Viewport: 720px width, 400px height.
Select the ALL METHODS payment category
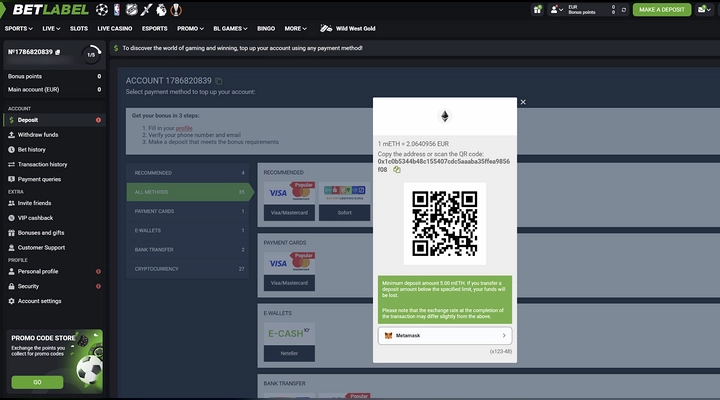point(189,192)
